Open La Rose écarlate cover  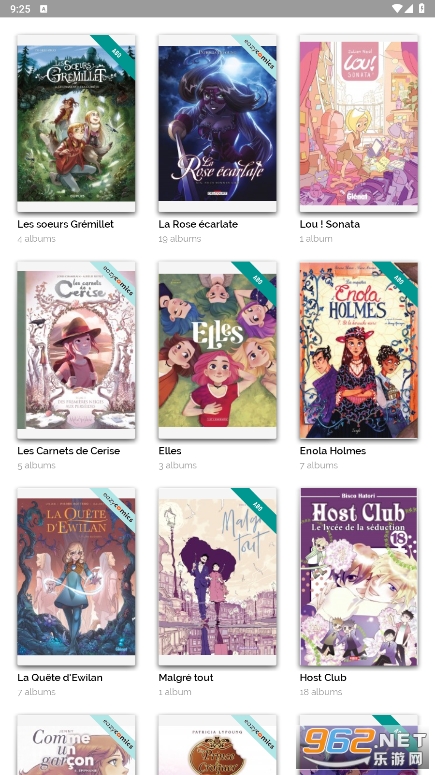[218, 124]
